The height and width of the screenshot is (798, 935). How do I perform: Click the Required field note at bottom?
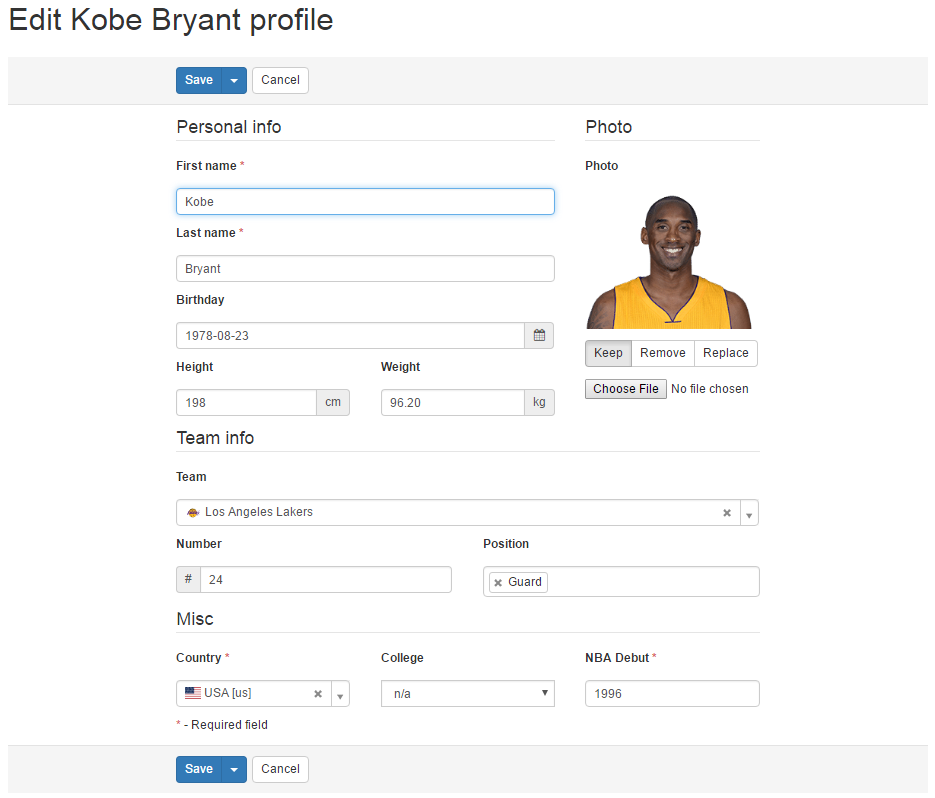tap(221, 724)
